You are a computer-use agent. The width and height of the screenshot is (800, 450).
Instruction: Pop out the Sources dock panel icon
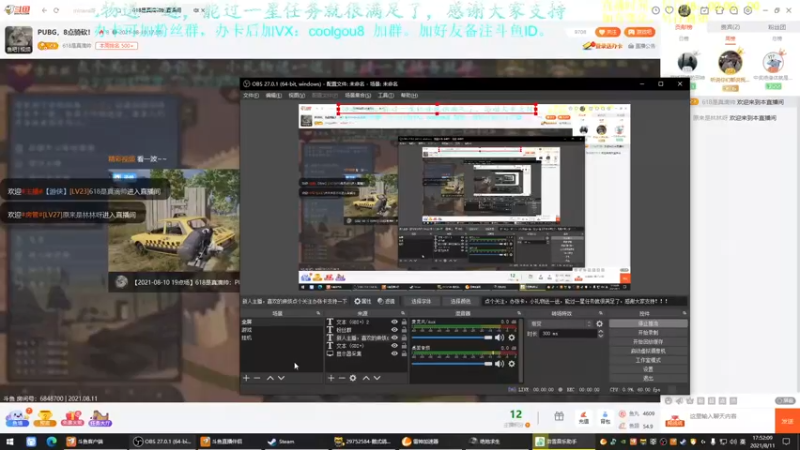tap(403, 313)
